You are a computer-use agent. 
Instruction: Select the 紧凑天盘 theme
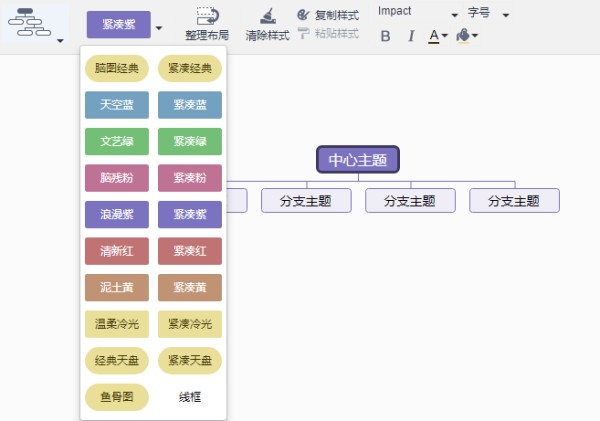point(190,361)
